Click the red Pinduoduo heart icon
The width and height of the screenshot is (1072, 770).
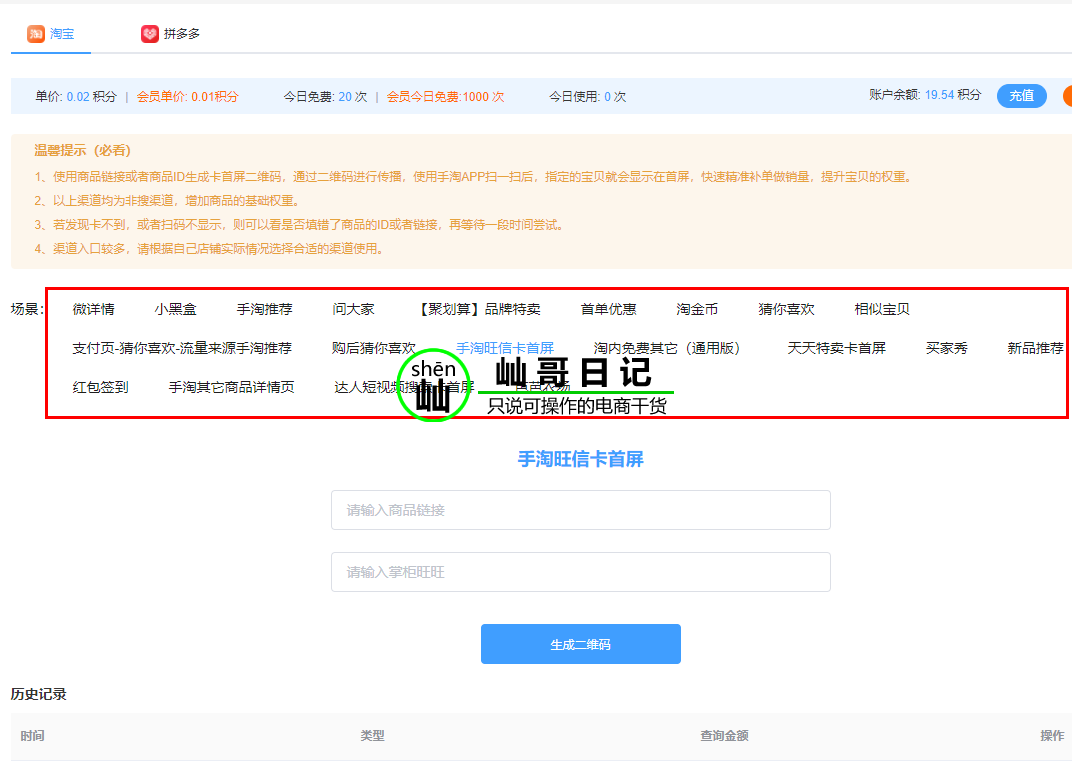tap(150, 34)
